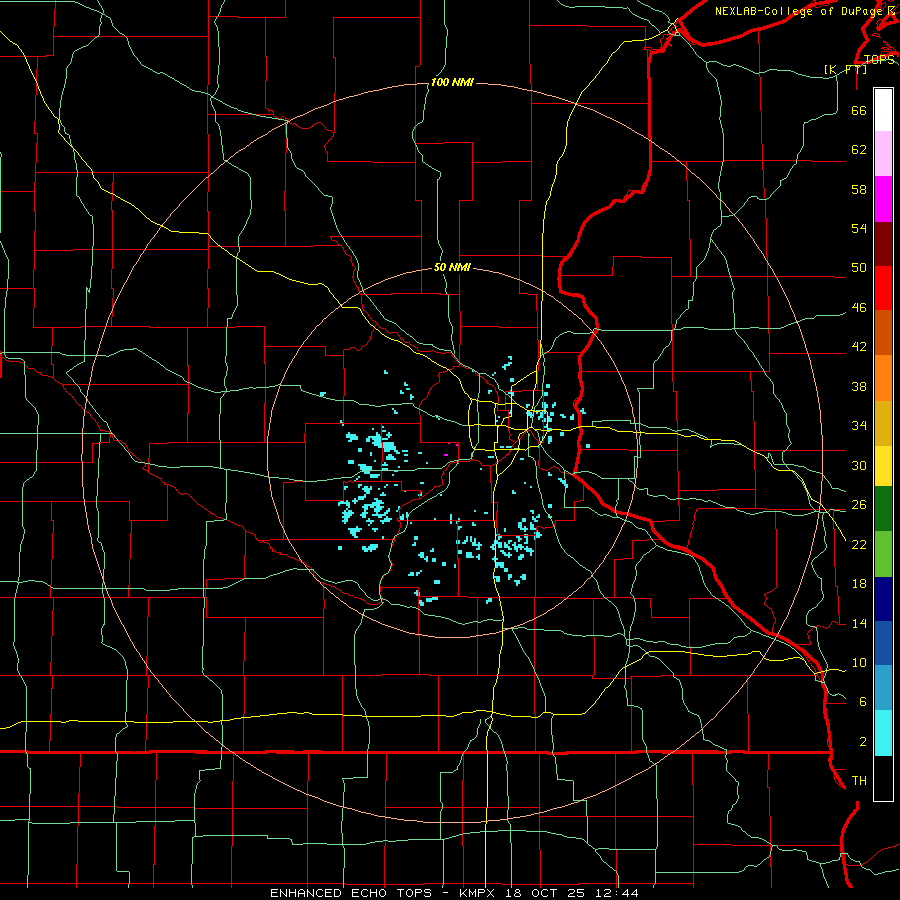Click legend value "30"

[x=859, y=465]
